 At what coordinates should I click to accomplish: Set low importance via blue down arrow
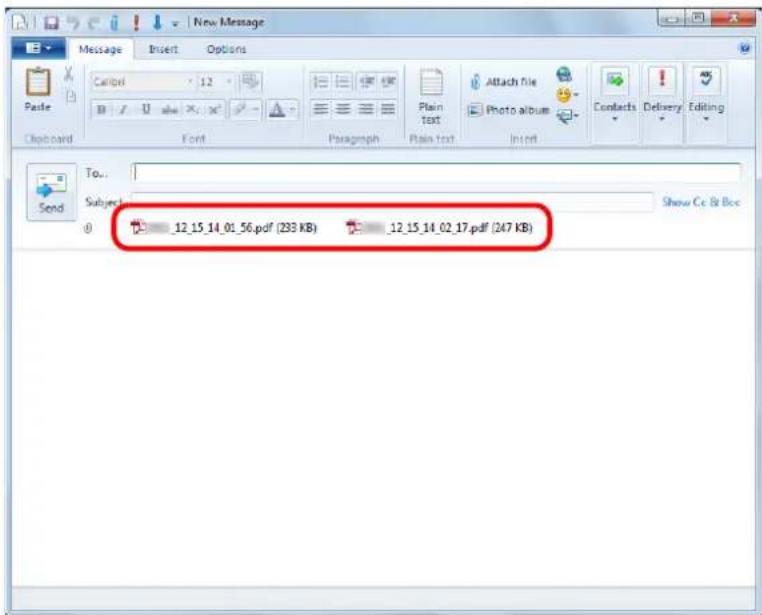[x=157, y=22]
